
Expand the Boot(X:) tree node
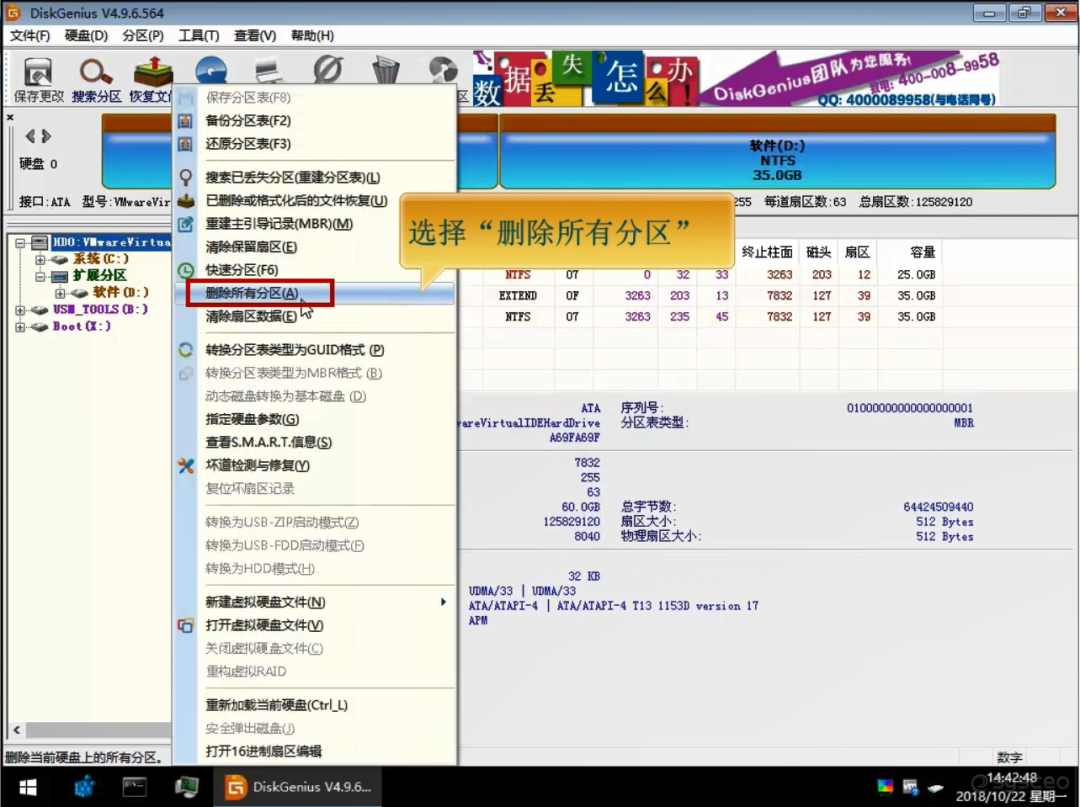[21, 327]
